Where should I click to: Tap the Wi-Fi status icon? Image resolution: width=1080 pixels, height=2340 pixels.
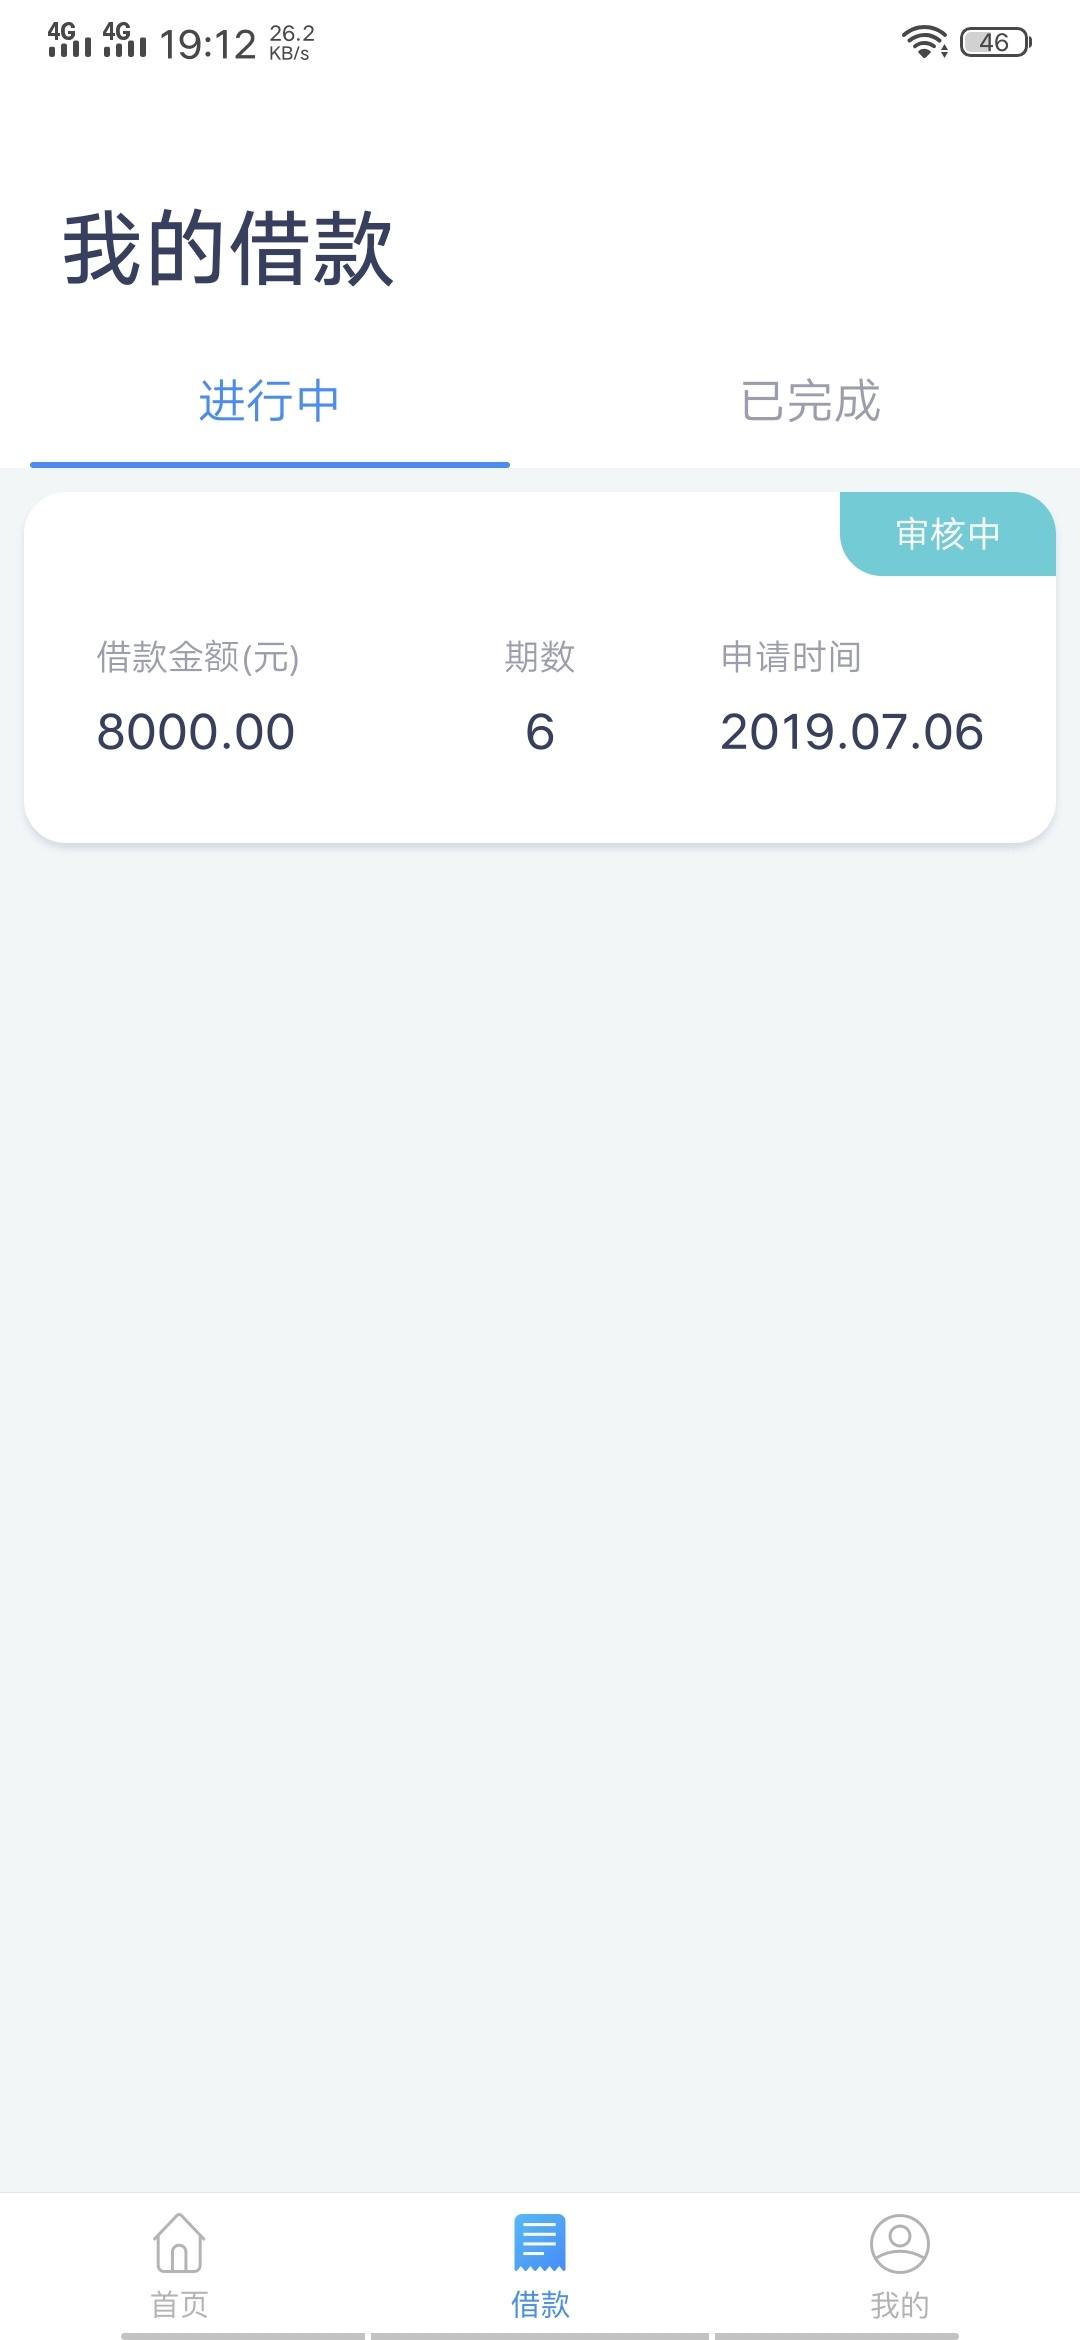coord(925,42)
